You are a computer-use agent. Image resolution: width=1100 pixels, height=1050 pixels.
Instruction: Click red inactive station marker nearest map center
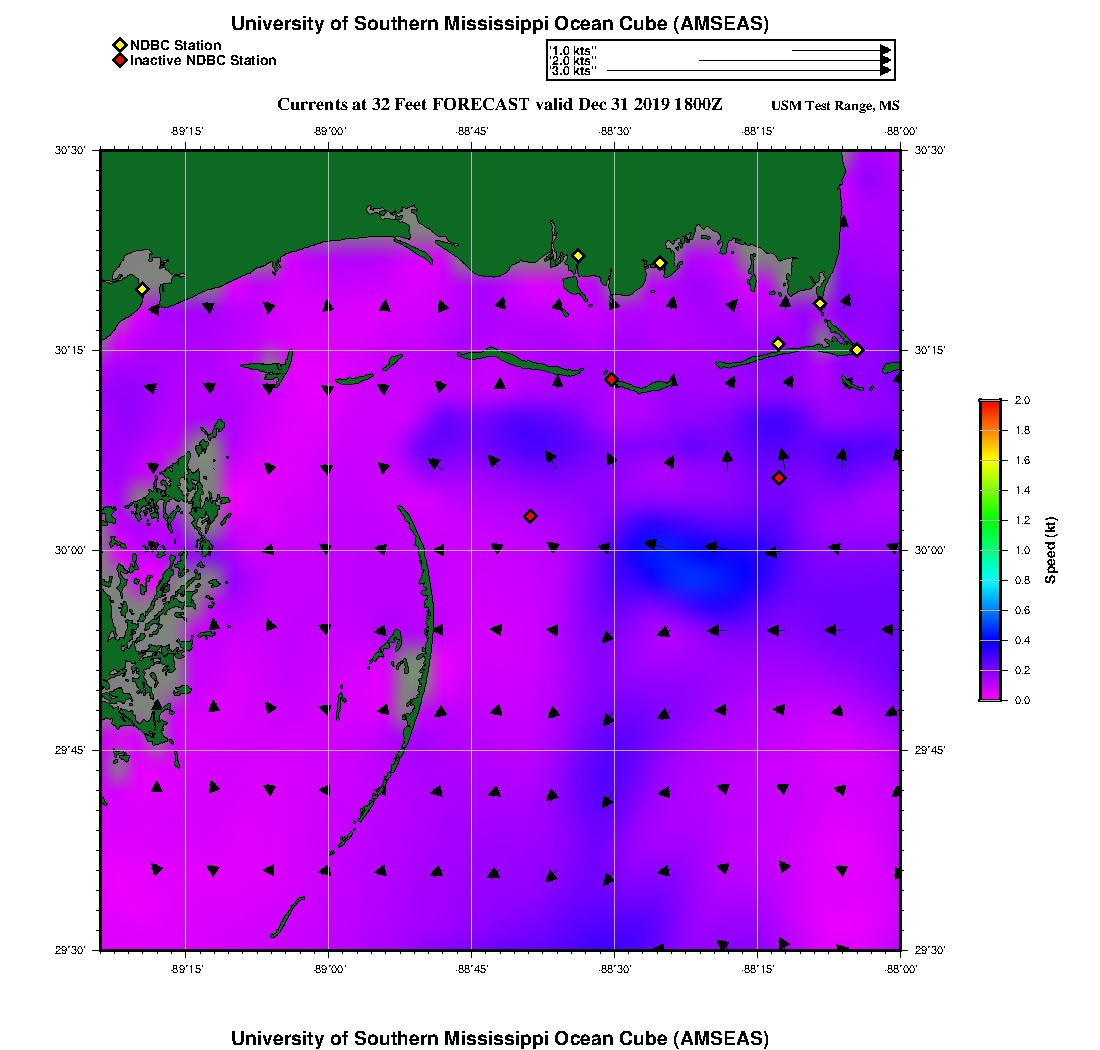pos(530,516)
